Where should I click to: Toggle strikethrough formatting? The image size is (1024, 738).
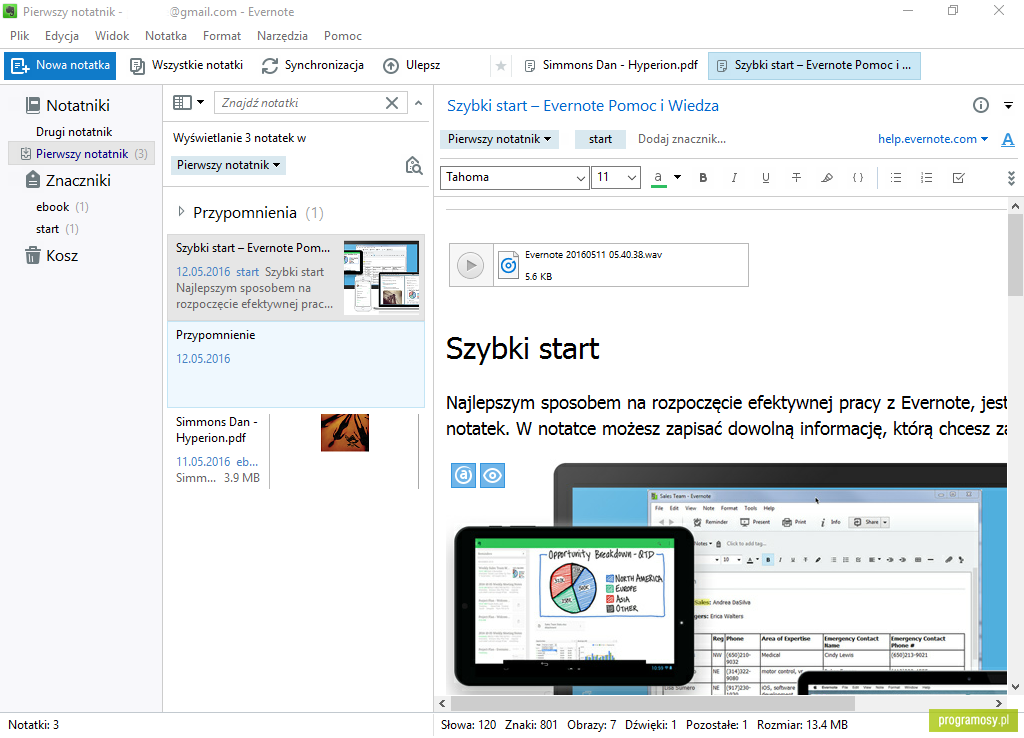tap(796, 178)
